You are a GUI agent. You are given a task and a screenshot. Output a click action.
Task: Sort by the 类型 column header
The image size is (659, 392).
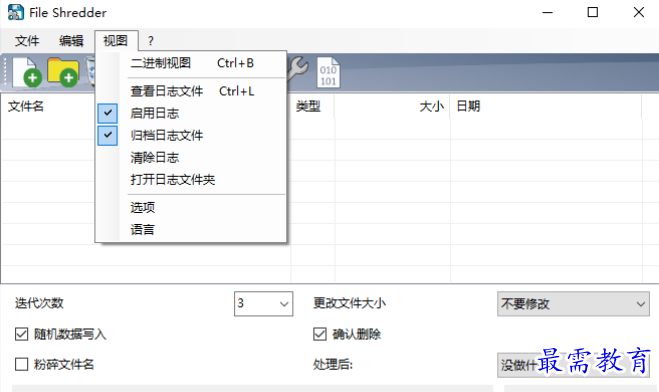(x=308, y=106)
